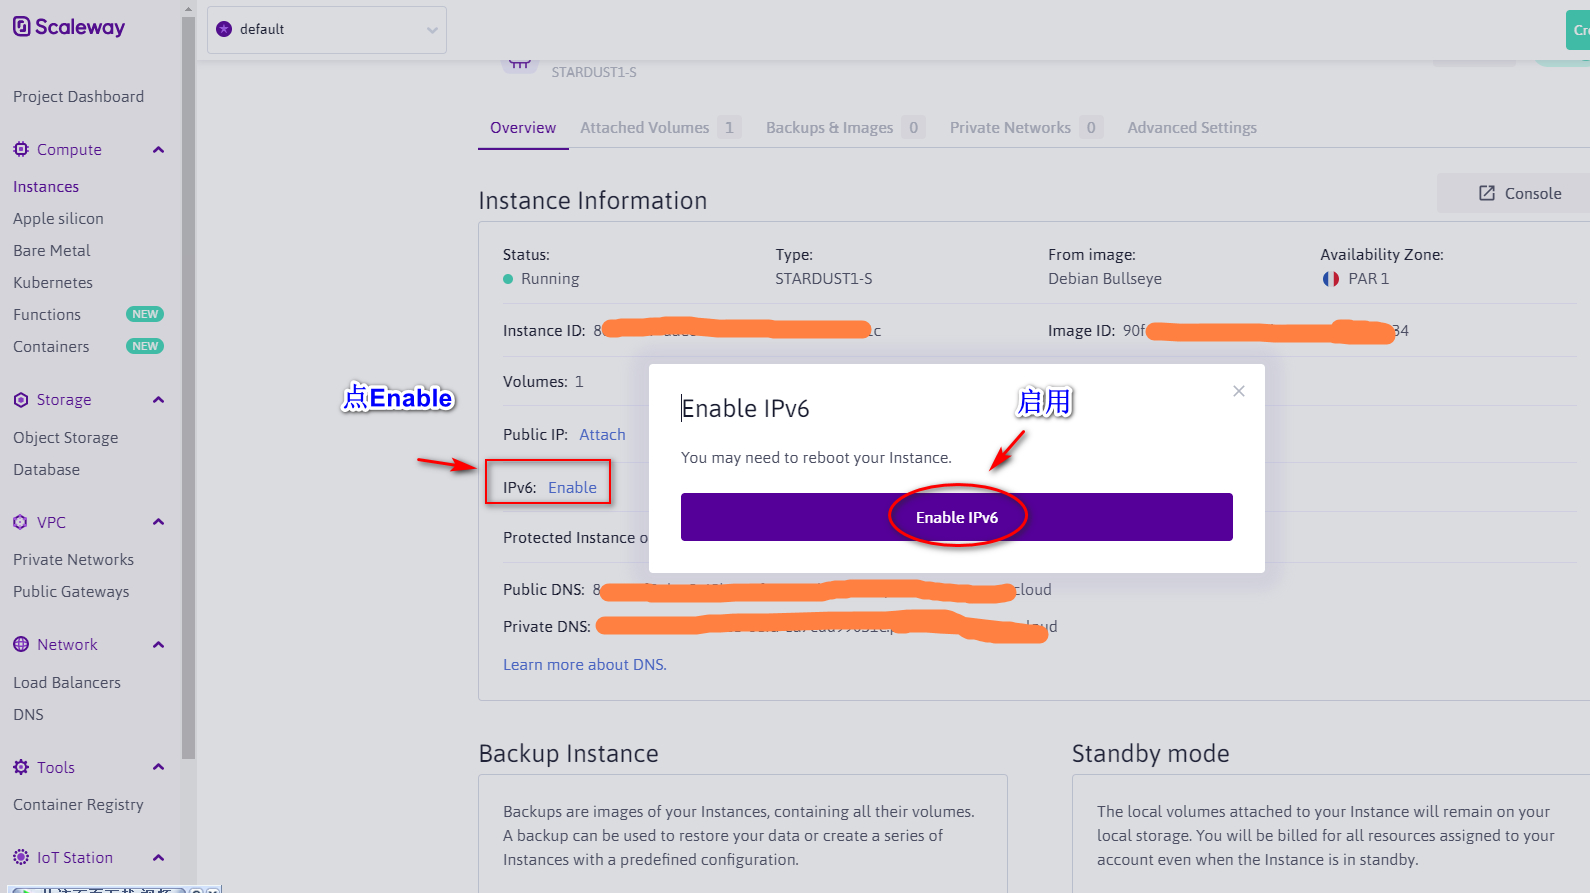Image resolution: width=1590 pixels, height=893 pixels.
Task: Collapse the VPC section chevron
Action: [158, 522]
